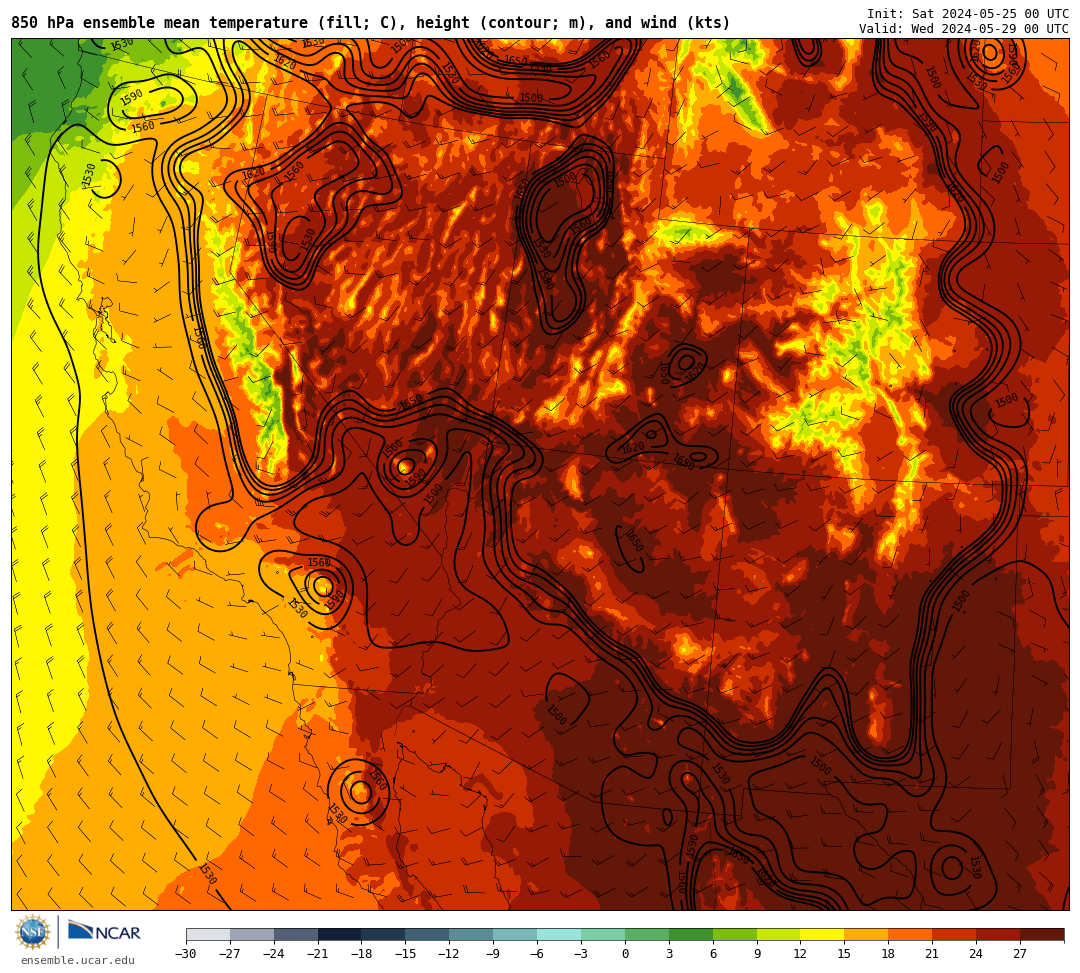The image size is (1080, 973).
Task: Pick the green 0 to 3 colorbar swatch
Action: (x=647, y=934)
